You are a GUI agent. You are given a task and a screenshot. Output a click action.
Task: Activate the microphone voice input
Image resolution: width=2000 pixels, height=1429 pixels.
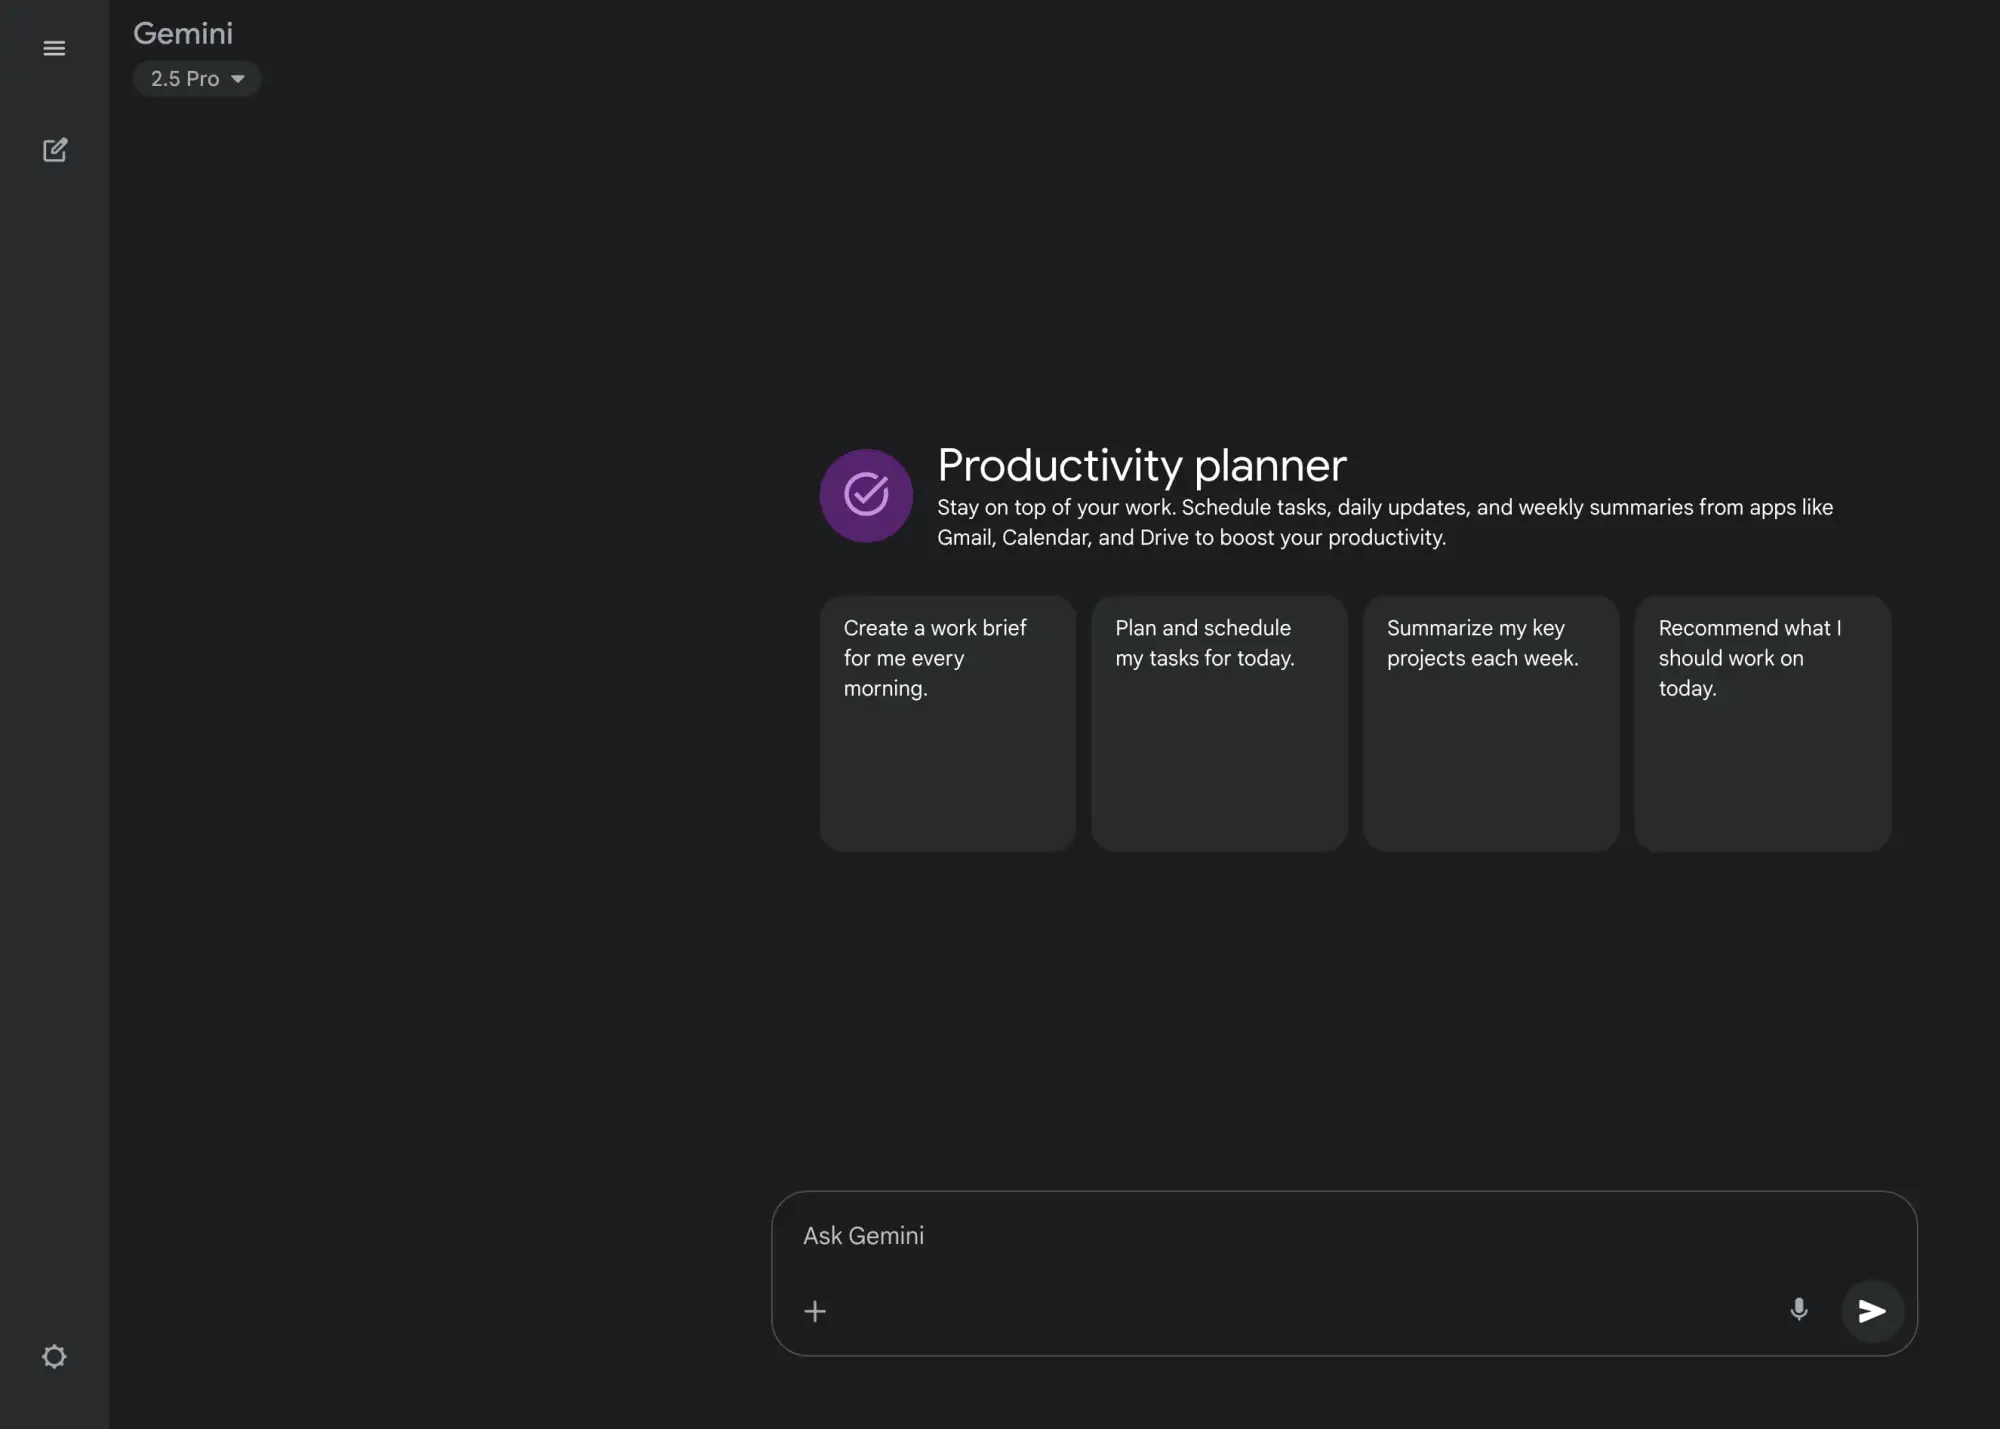click(1798, 1310)
